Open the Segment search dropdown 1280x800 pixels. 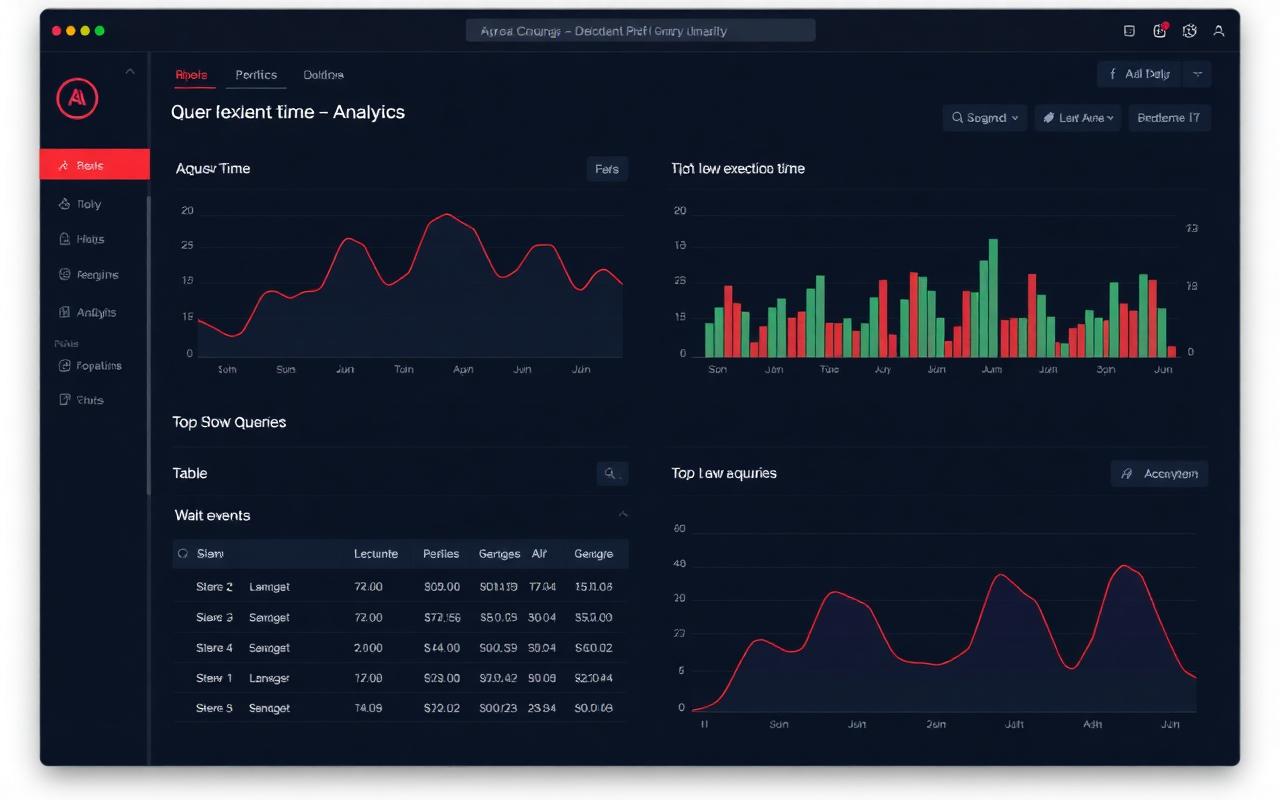click(984, 117)
